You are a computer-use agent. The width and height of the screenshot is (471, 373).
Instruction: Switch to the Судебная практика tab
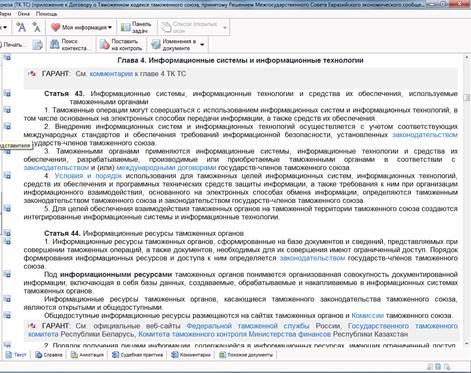[137, 355]
